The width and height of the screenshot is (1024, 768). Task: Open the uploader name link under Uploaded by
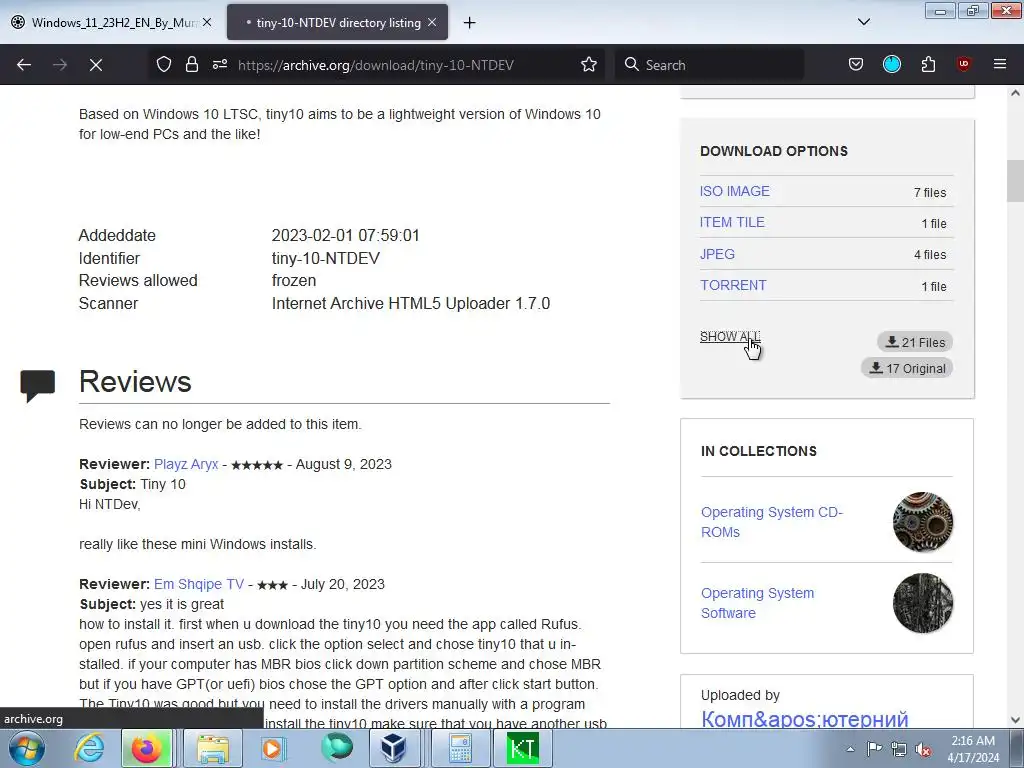[x=804, y=718]
